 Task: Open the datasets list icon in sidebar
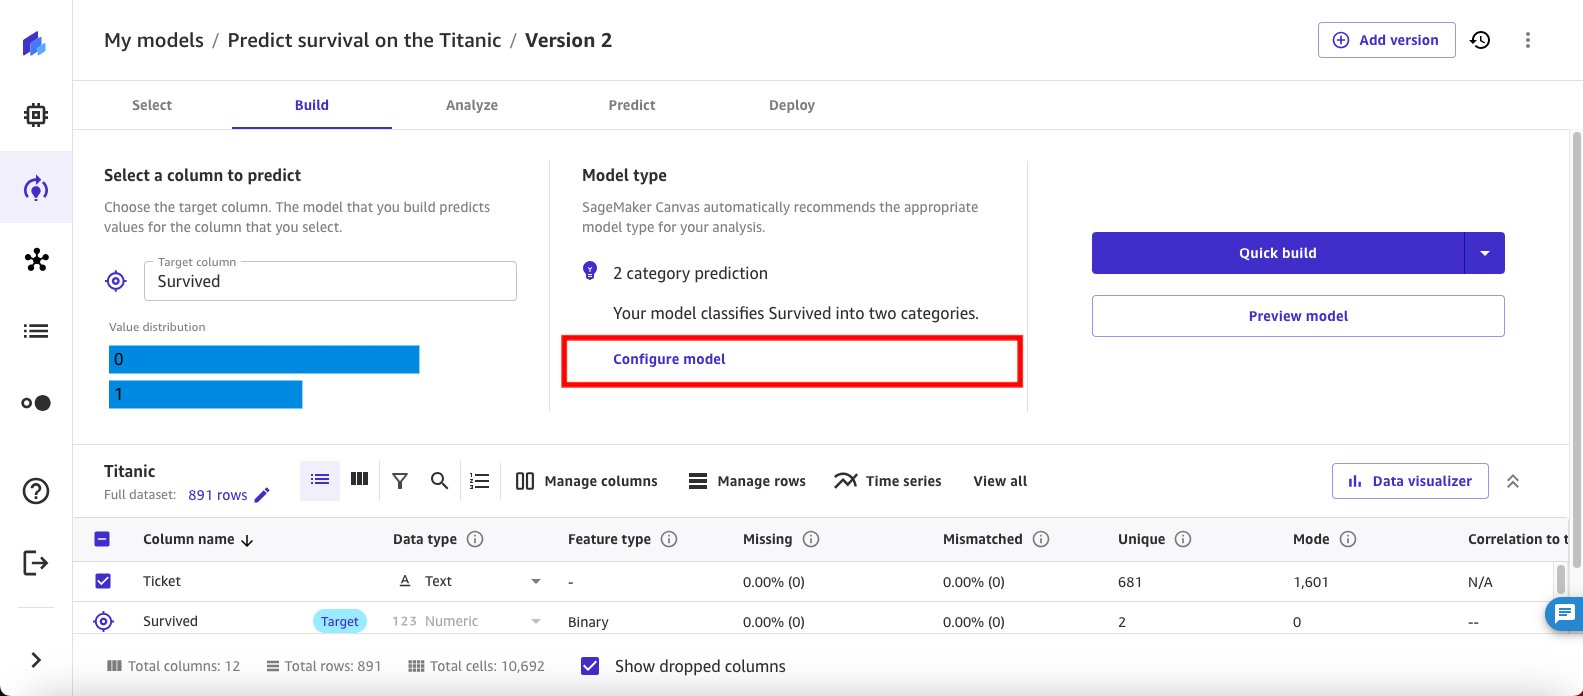tap(36, 331)
